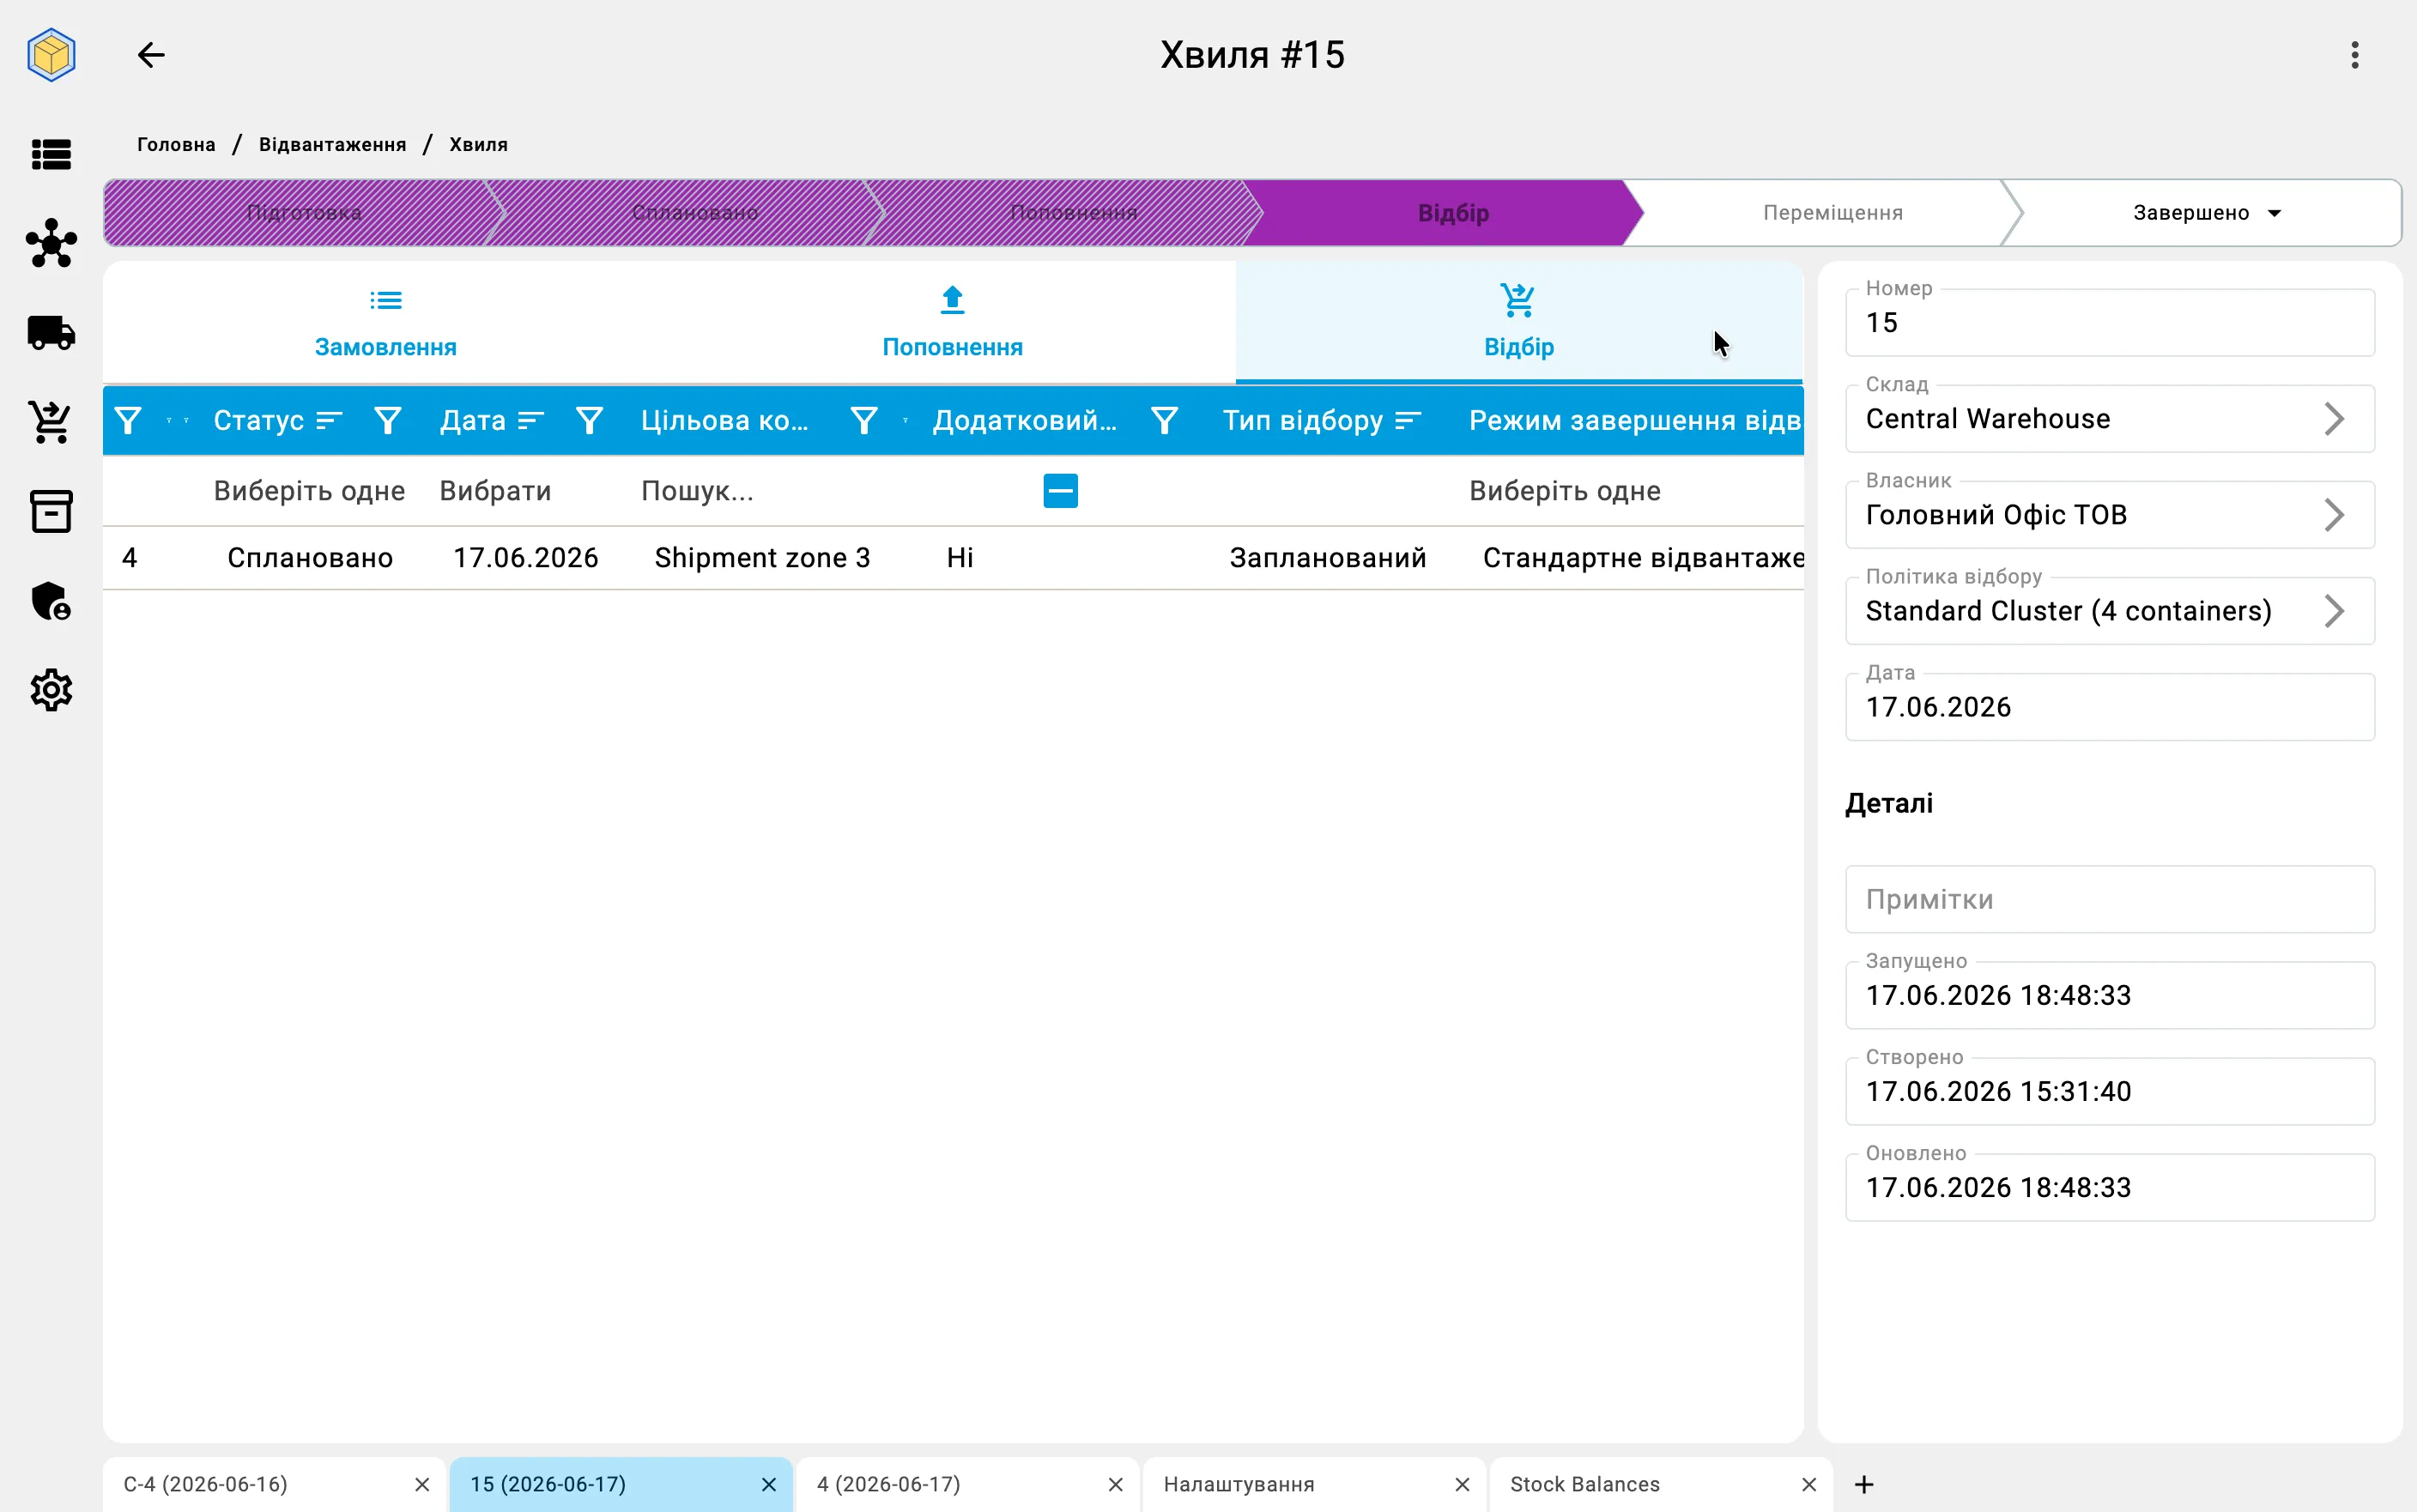Open Власник Головний Офіс ТОВ chevron
2417x1512 pixels.
point(2333,515)
